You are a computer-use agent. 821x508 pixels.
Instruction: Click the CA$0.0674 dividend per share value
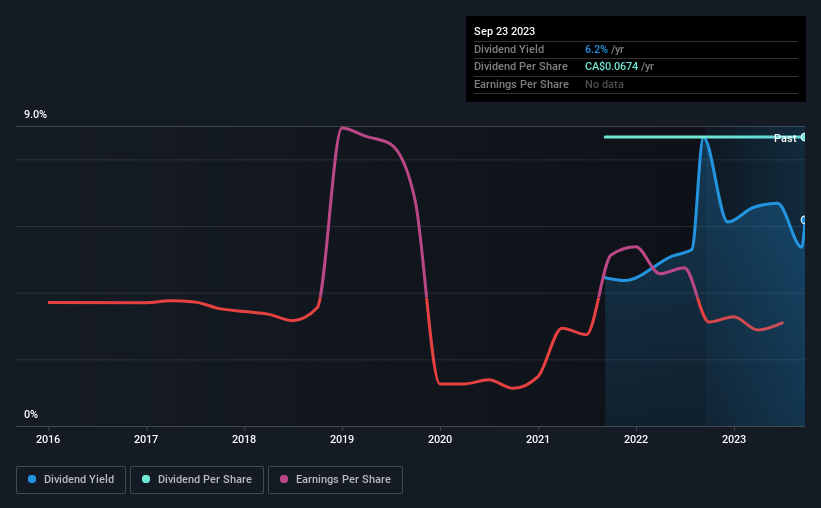612,67
